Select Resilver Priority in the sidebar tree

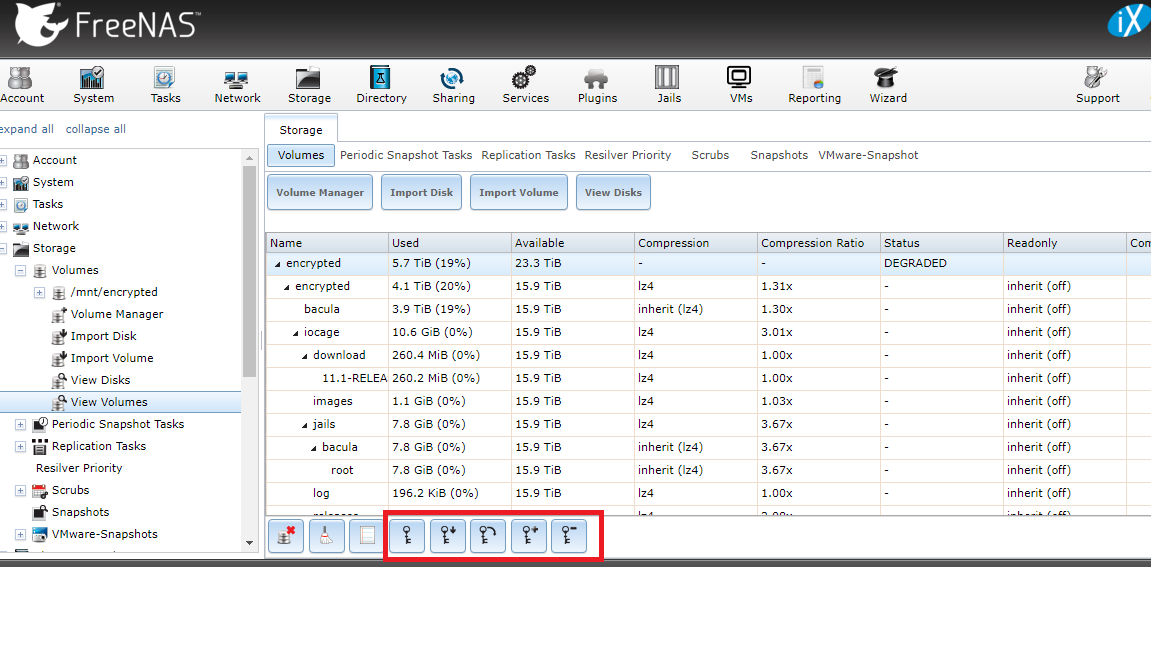79,468
